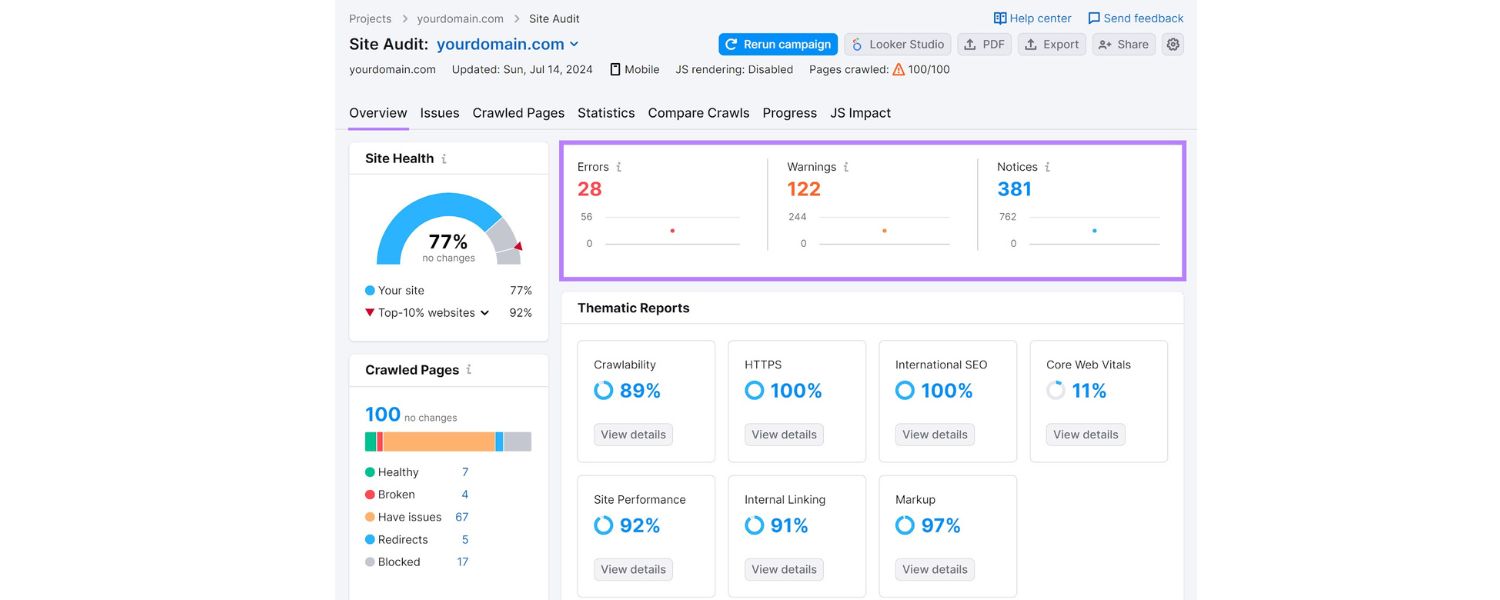
Task: Click the Warnings info icon
Action: (x=846, y=167)
